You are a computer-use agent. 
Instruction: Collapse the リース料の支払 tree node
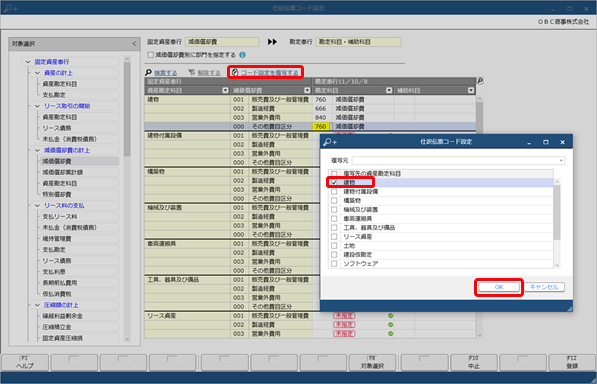click(x=37, y=206)
